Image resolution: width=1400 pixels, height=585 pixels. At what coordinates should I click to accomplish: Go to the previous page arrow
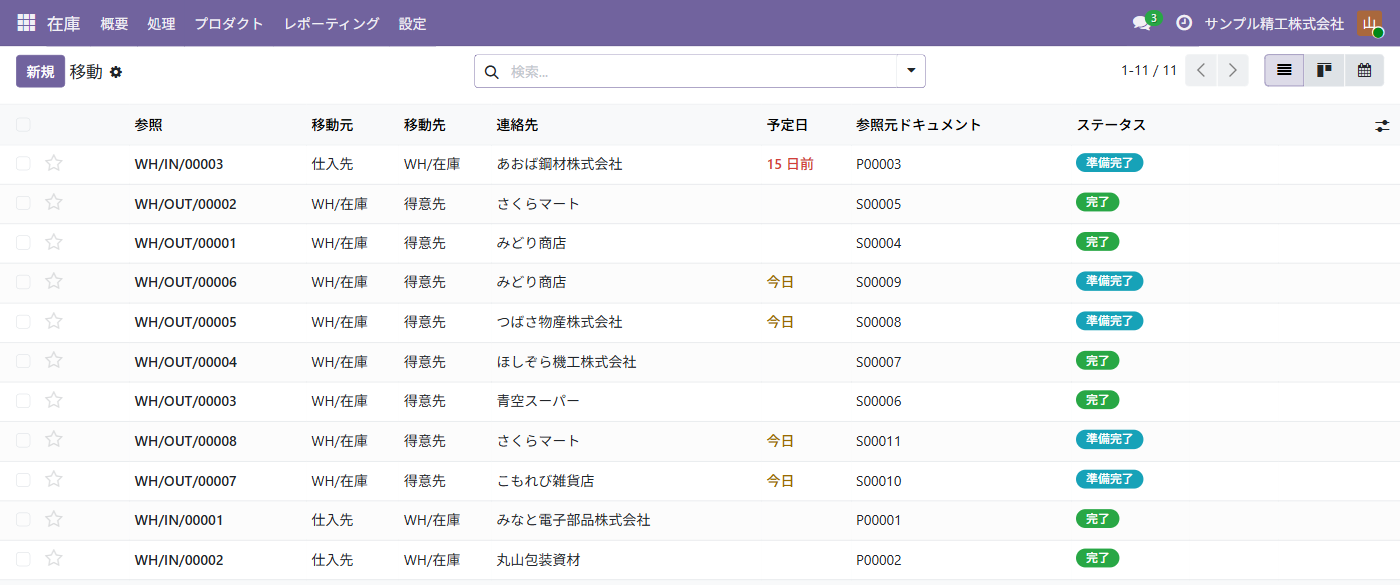[x=1201, y=71]
